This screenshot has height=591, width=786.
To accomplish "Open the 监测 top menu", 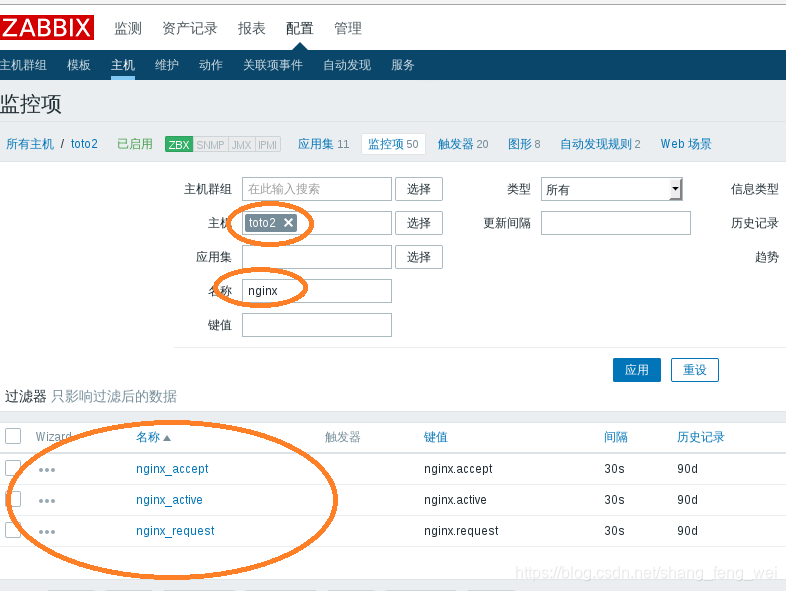I will coord(128,28).
